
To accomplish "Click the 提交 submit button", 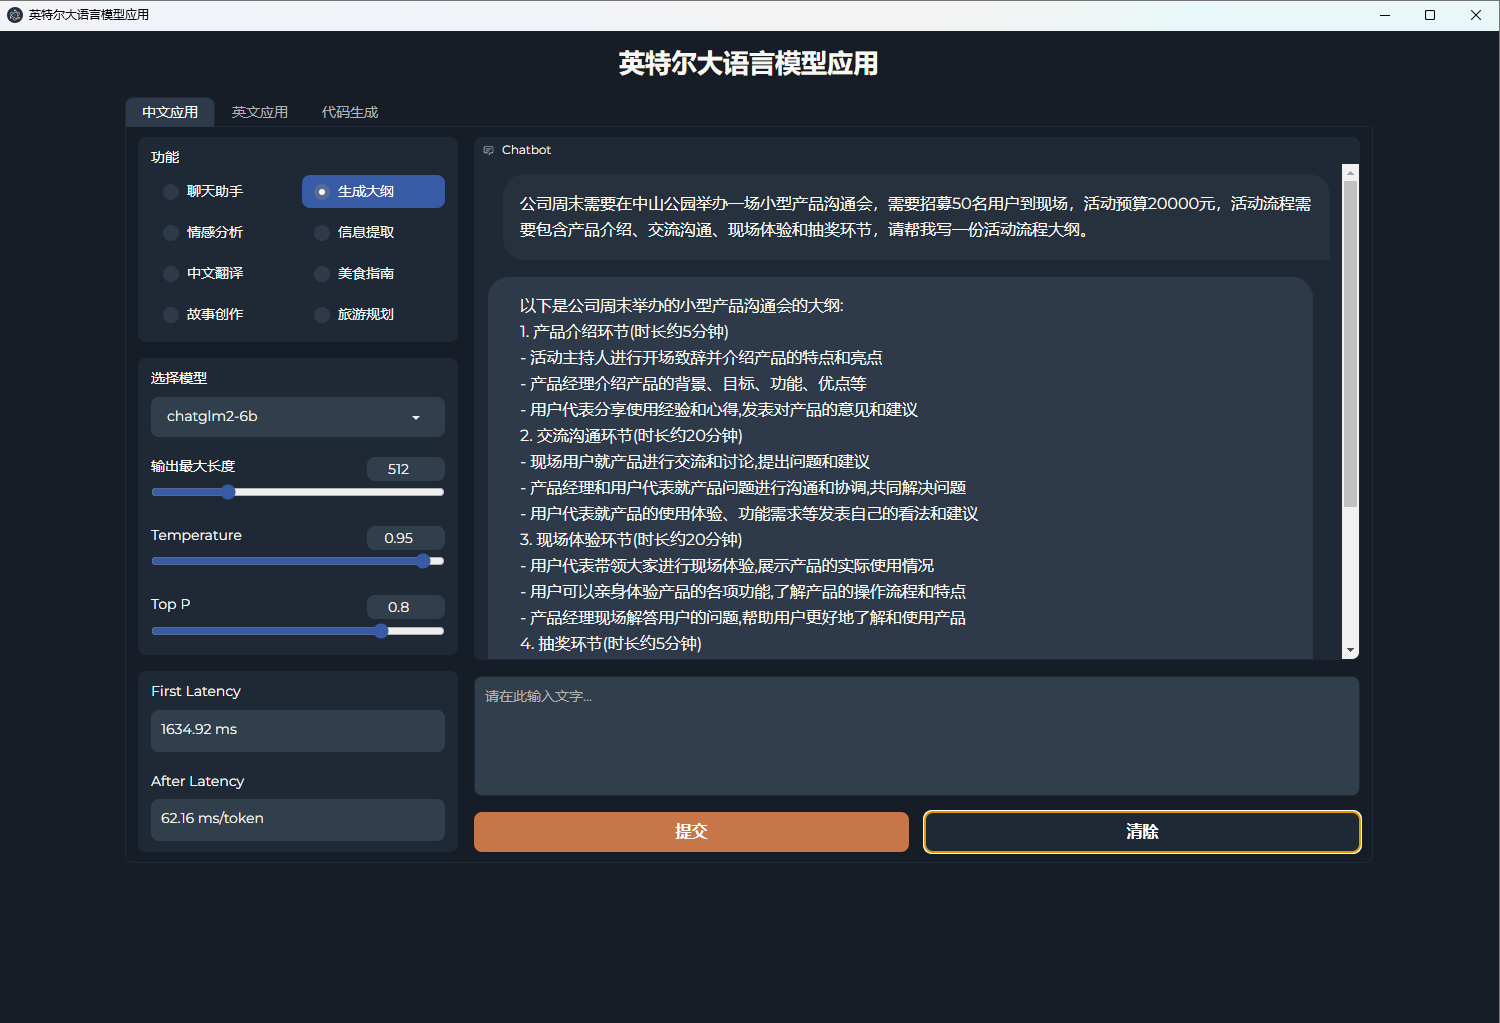I will [x=691, y=832].
